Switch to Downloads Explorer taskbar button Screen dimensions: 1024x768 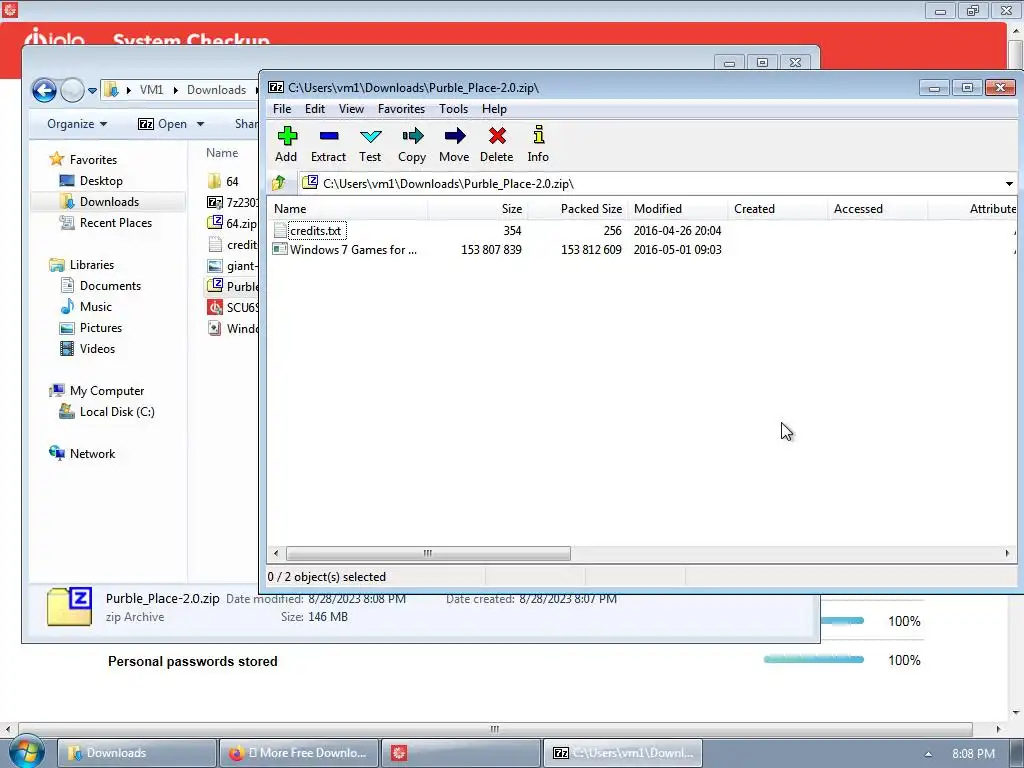pos(136,753)
